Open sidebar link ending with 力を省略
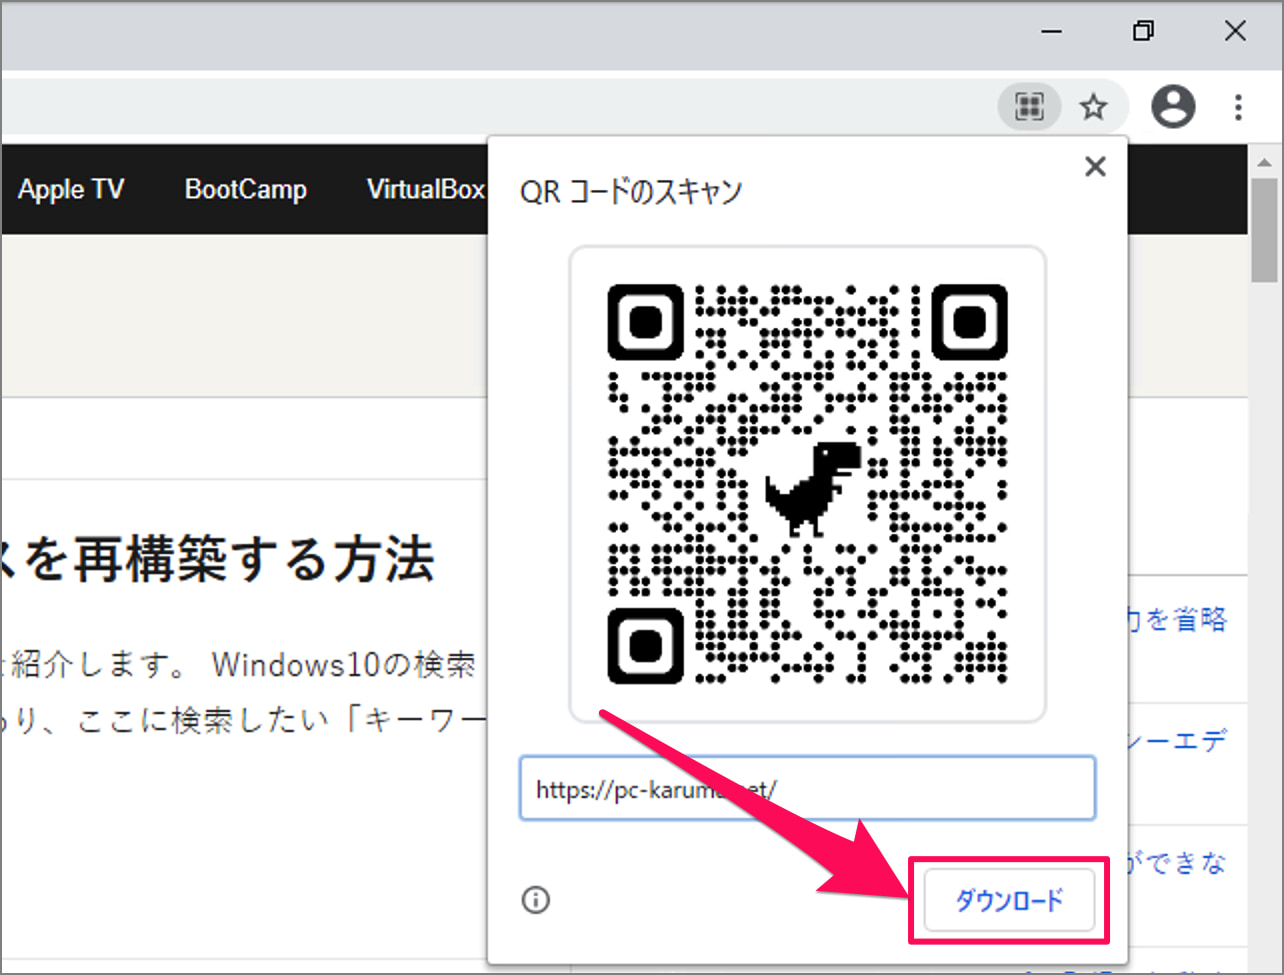This screenshot has height=975, width=1284. (x=1177, y=620)
